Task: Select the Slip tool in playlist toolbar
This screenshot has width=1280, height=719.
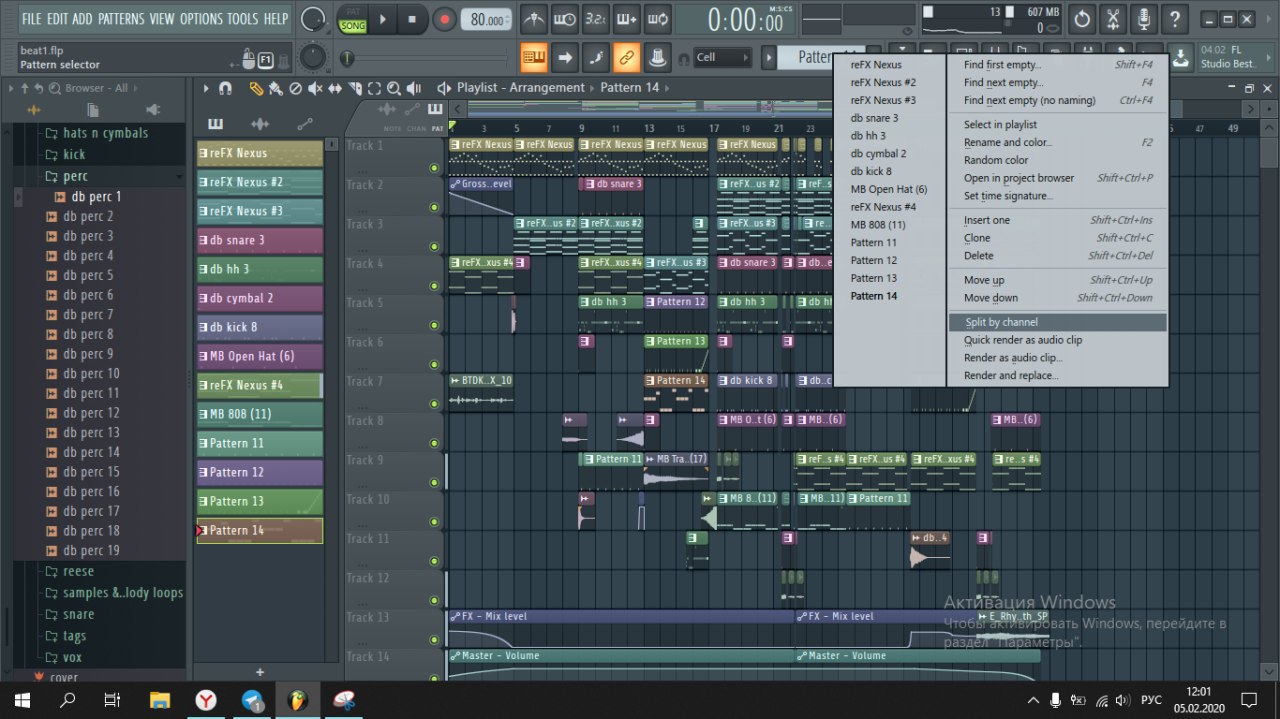Action: click(x=335, y=88)
